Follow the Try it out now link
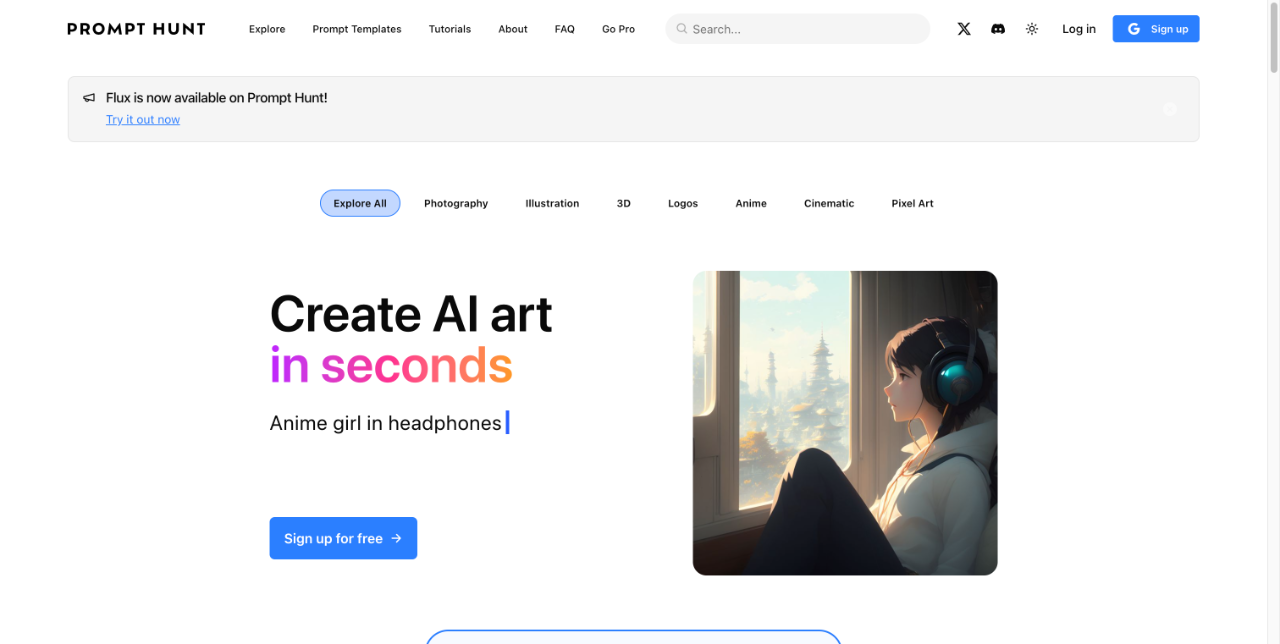 click(x=143, y=120)
